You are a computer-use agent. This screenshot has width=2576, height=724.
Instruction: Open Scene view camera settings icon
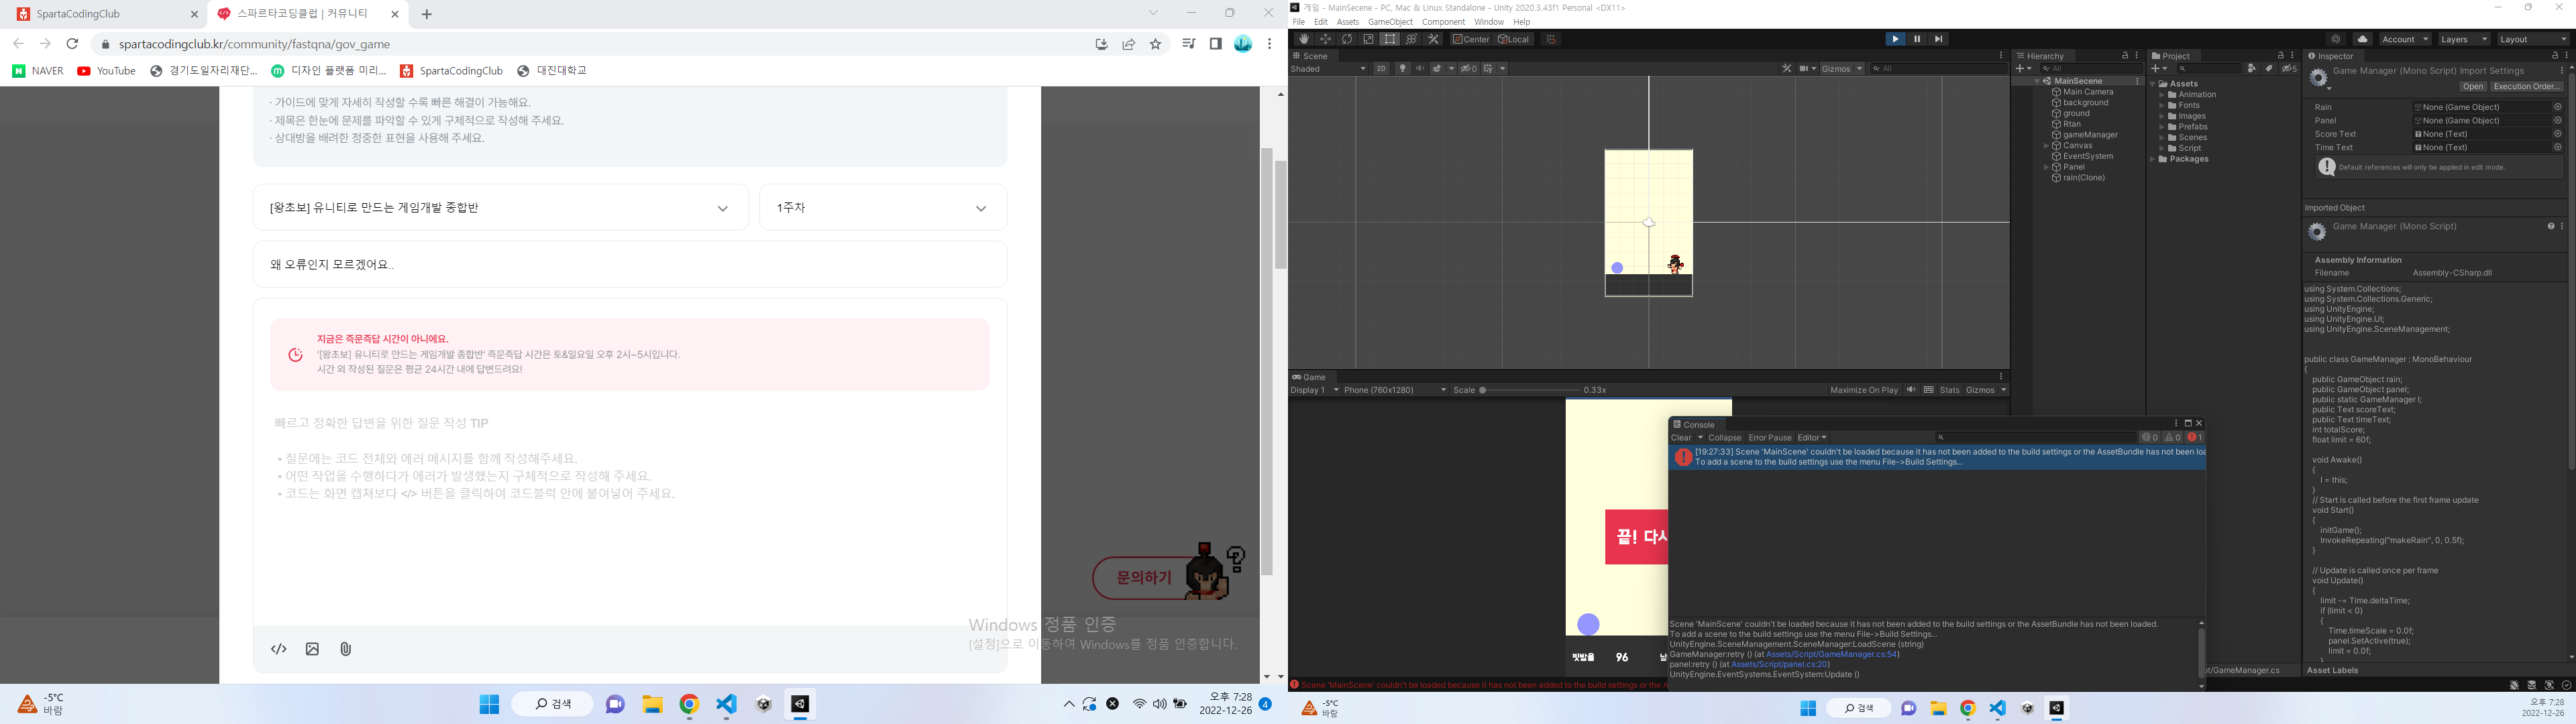point(1807,69)
